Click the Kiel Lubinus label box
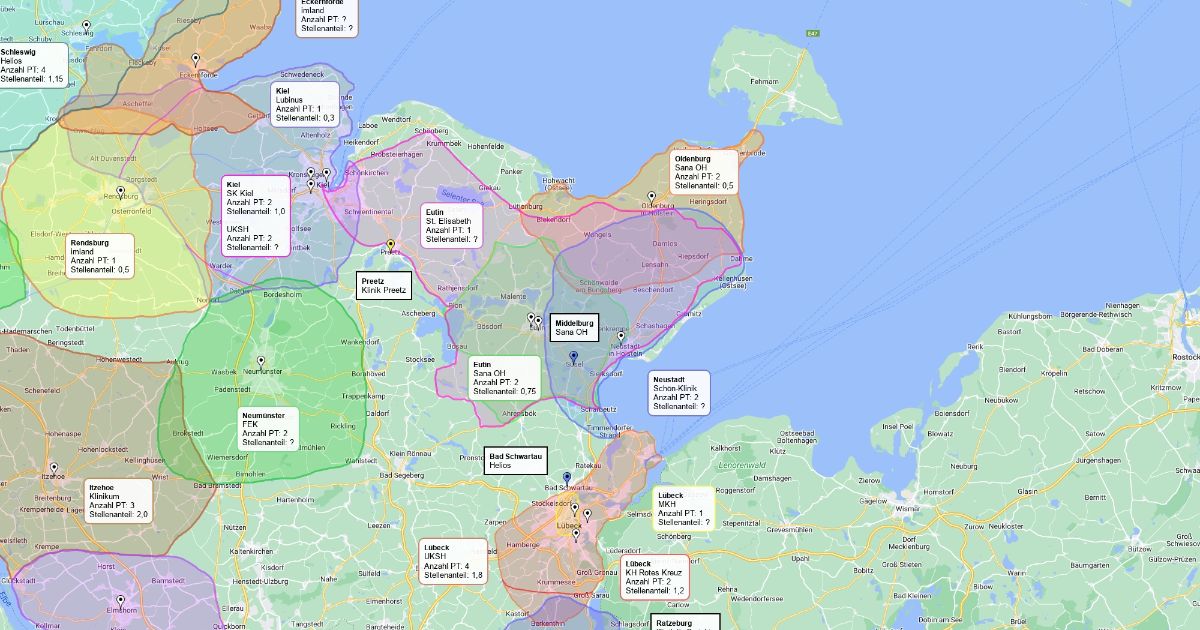 click(304, 105)
